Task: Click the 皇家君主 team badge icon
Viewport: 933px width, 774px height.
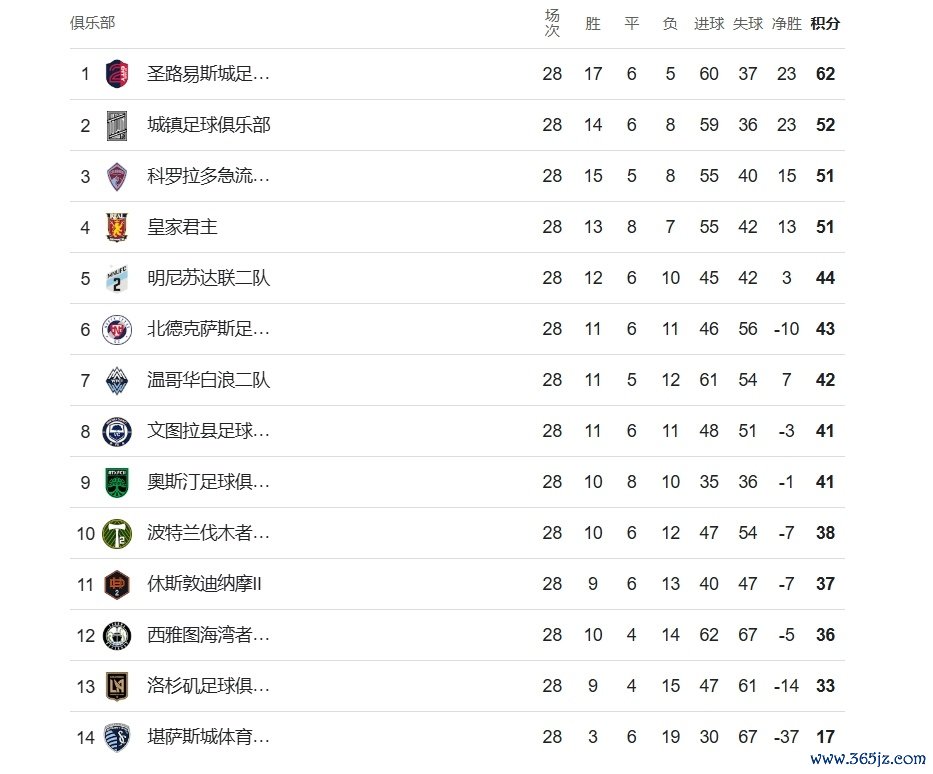Action: [x=117, y=227]
